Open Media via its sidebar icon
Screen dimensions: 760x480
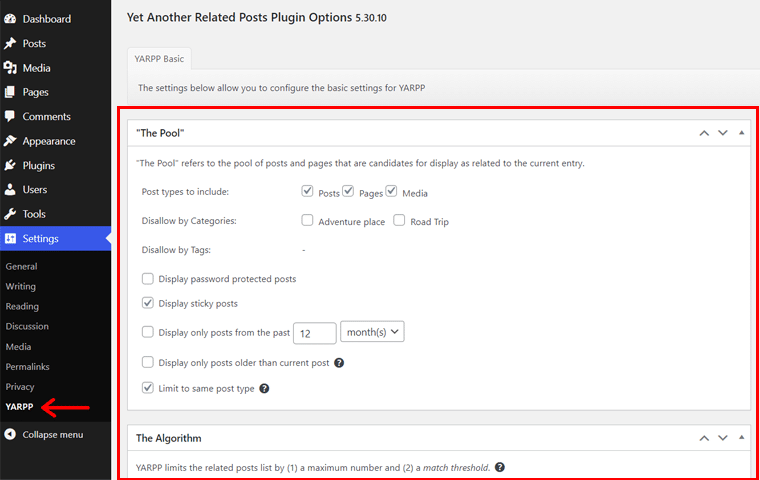(10, 68)
